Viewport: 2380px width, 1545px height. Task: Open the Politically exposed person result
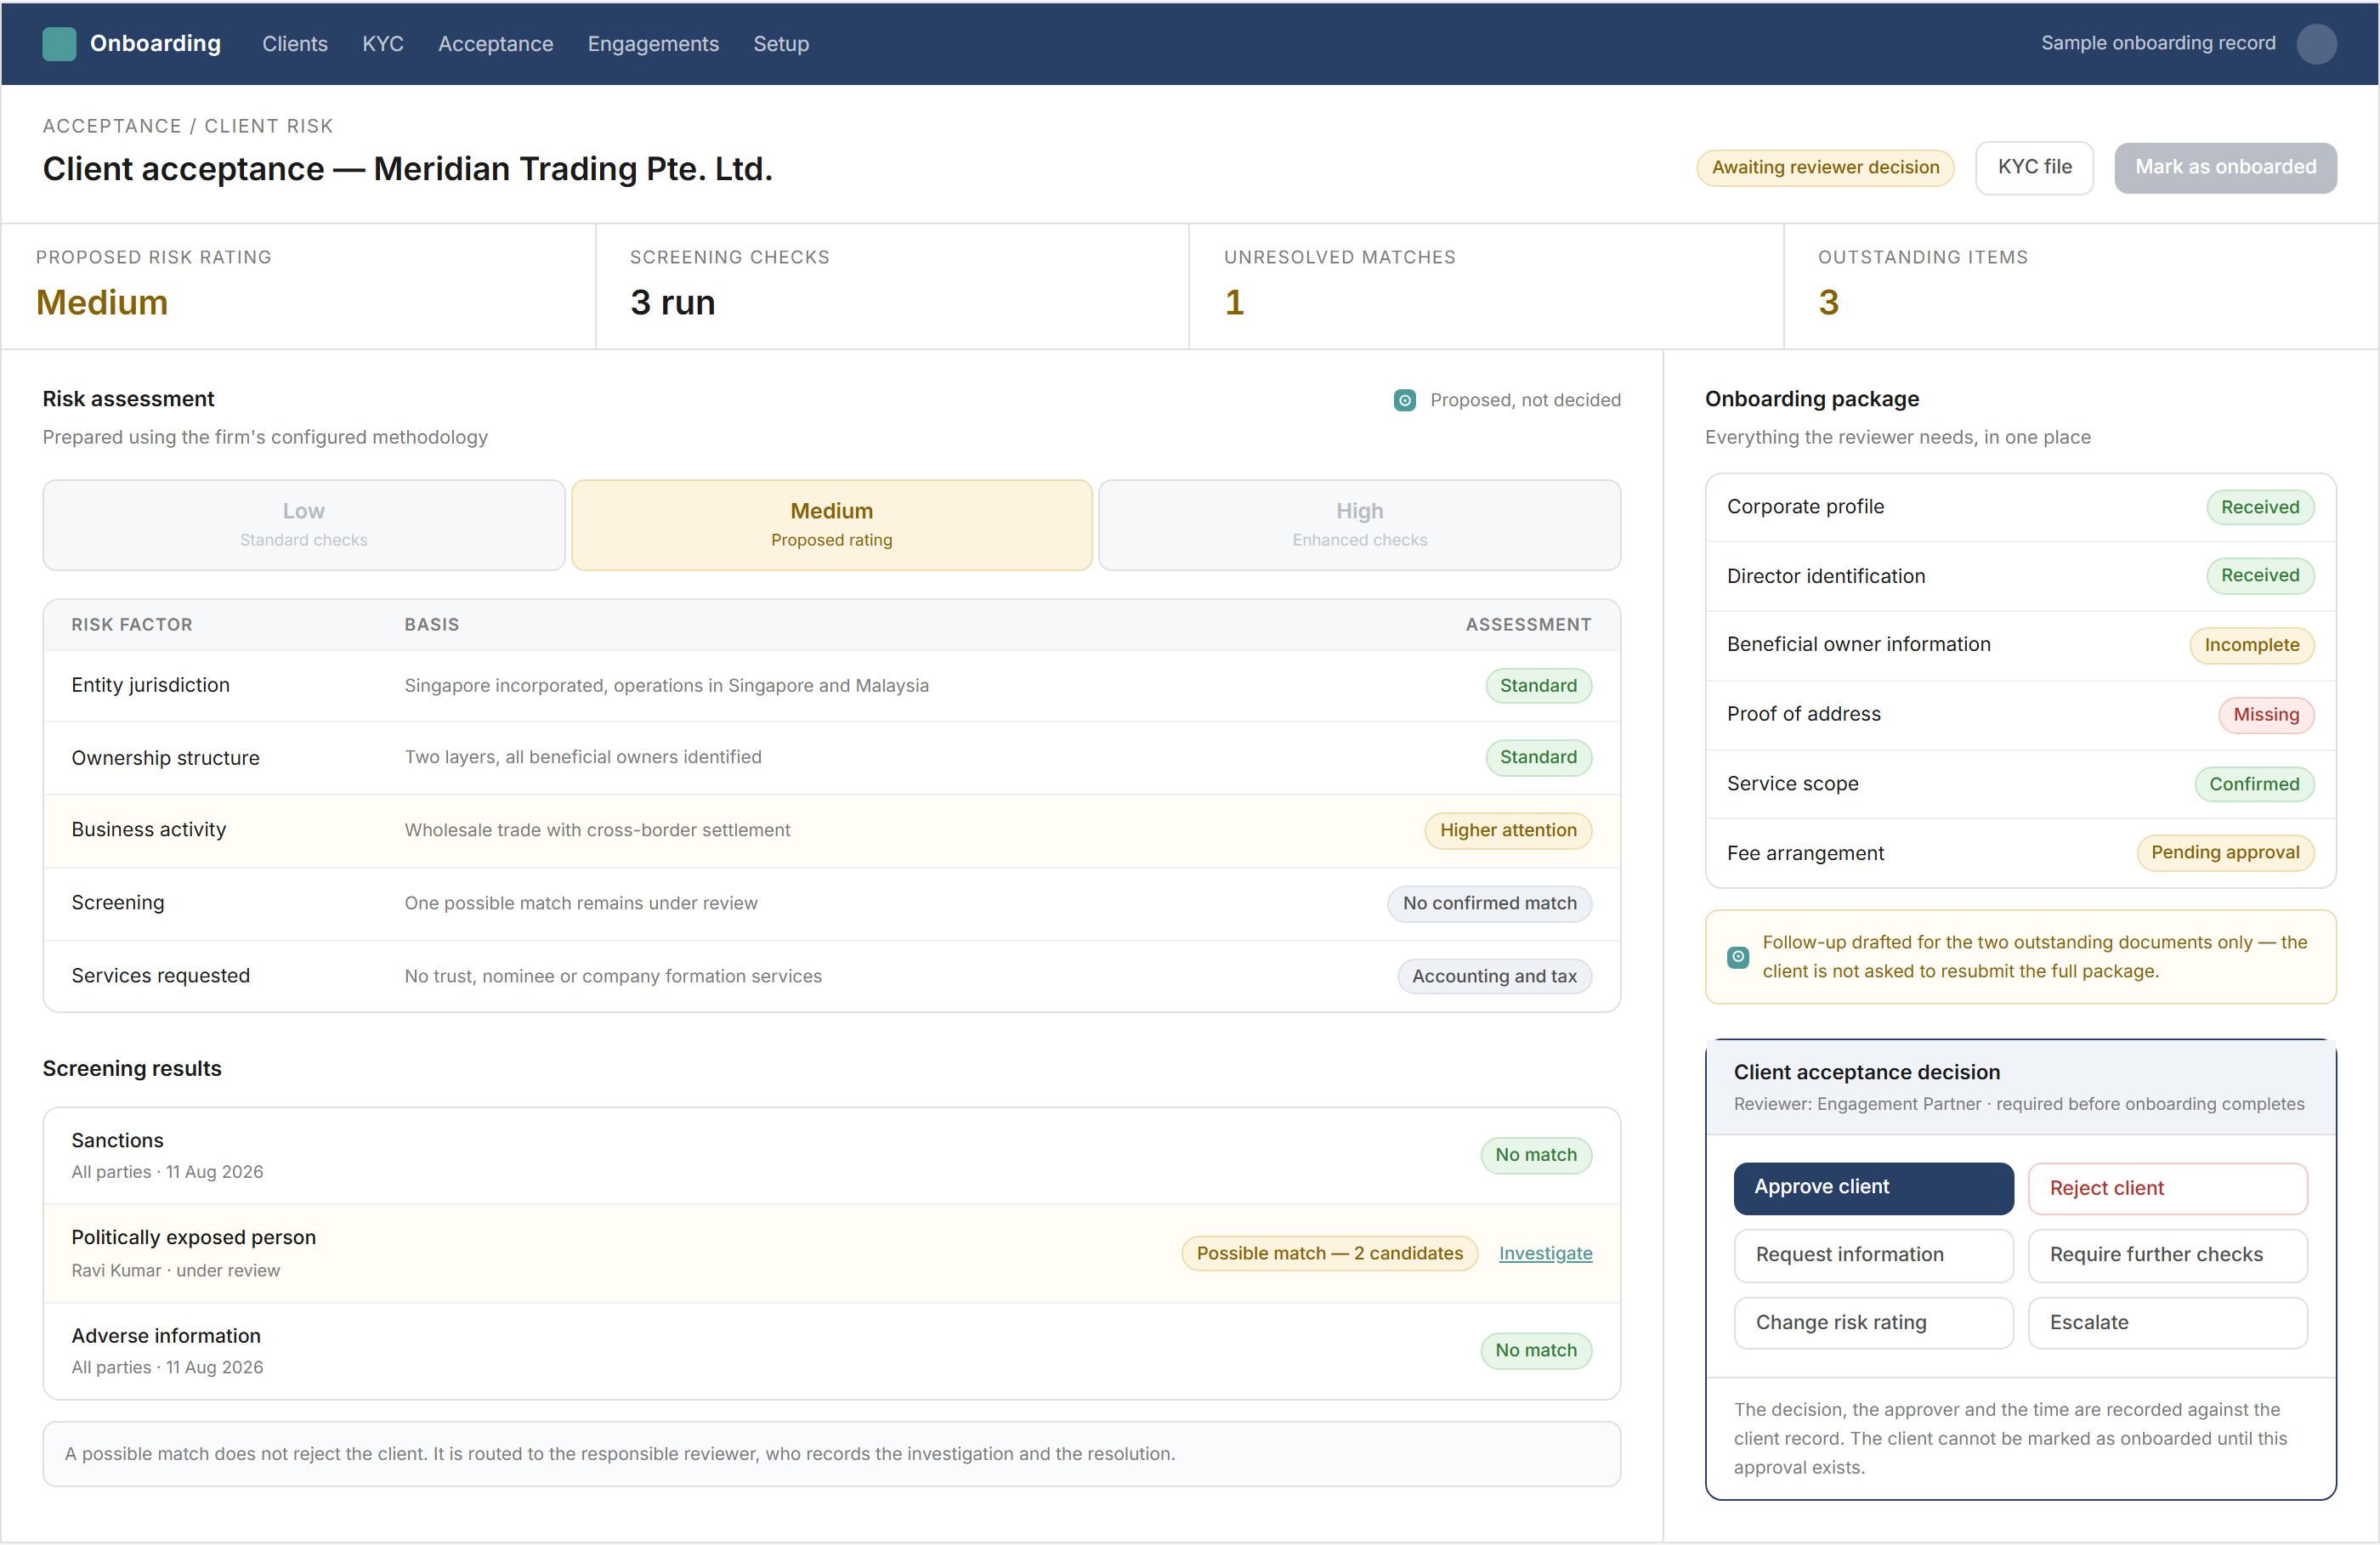pyautogui.click(x=831, y=1253)
